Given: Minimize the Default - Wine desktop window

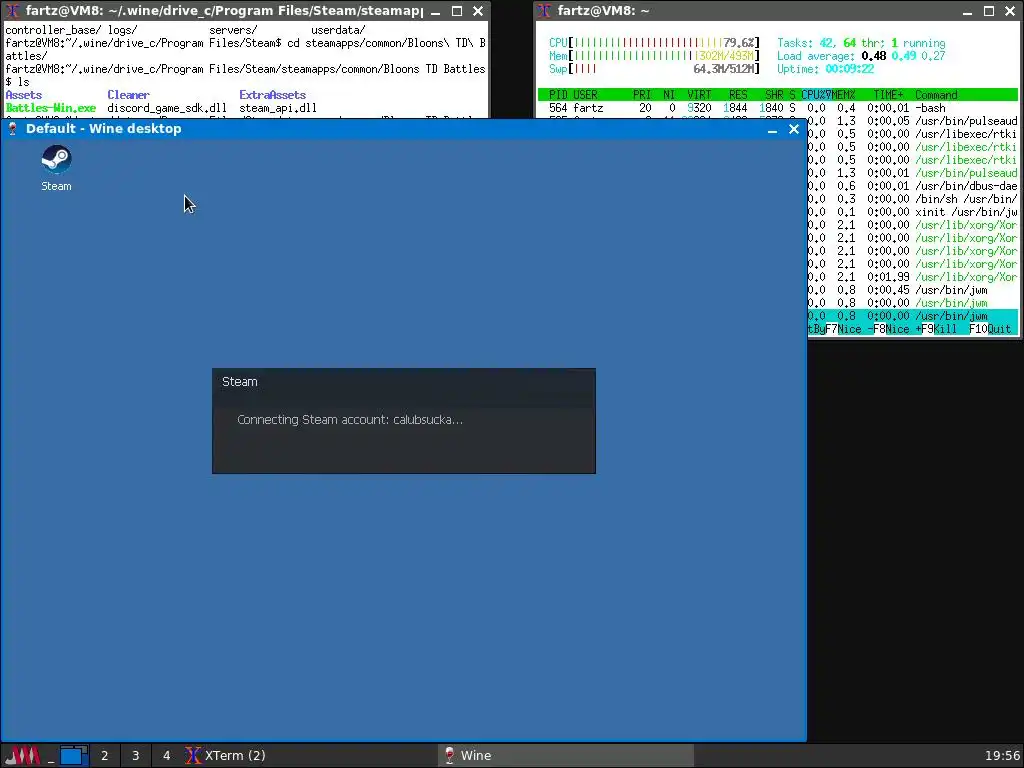Looking at the screenshot, I should click(x=773, y=129).
